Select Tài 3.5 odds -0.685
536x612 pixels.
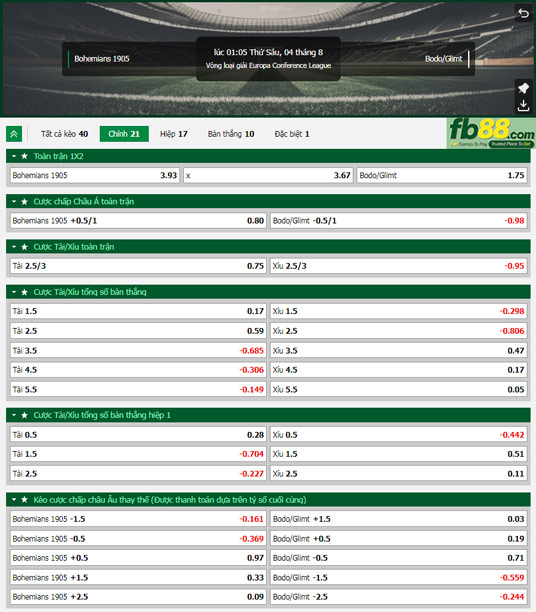coord(138,350)
